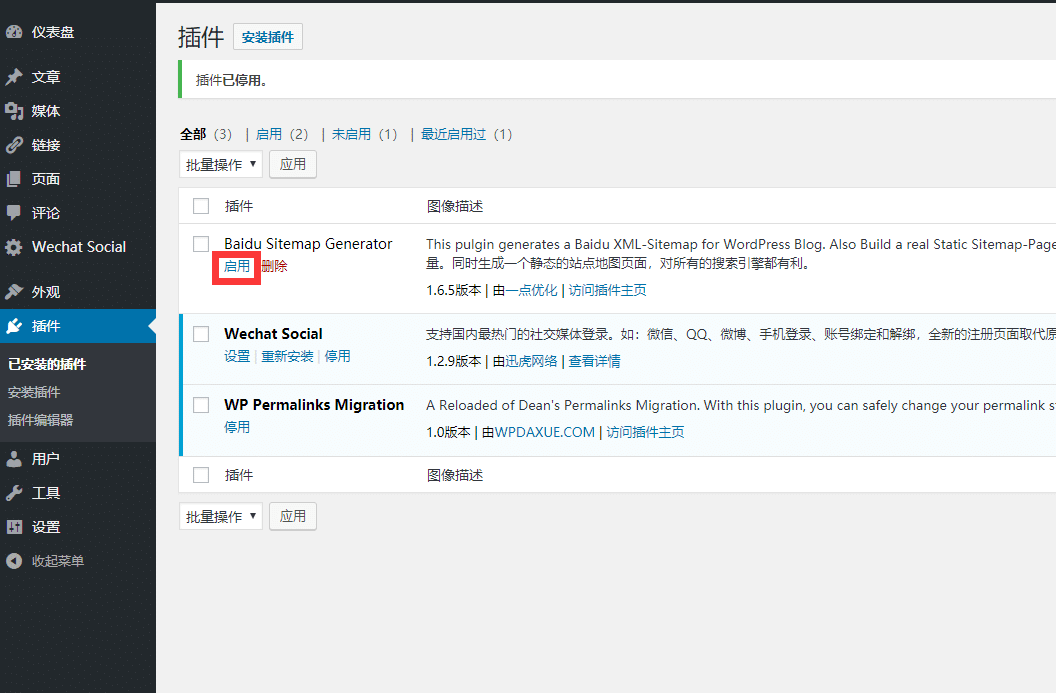Image resolution: width=1056 pixels, height=693 pixels.
Task: Click the 安装插件 install plugin button
Action: point(267,36)
